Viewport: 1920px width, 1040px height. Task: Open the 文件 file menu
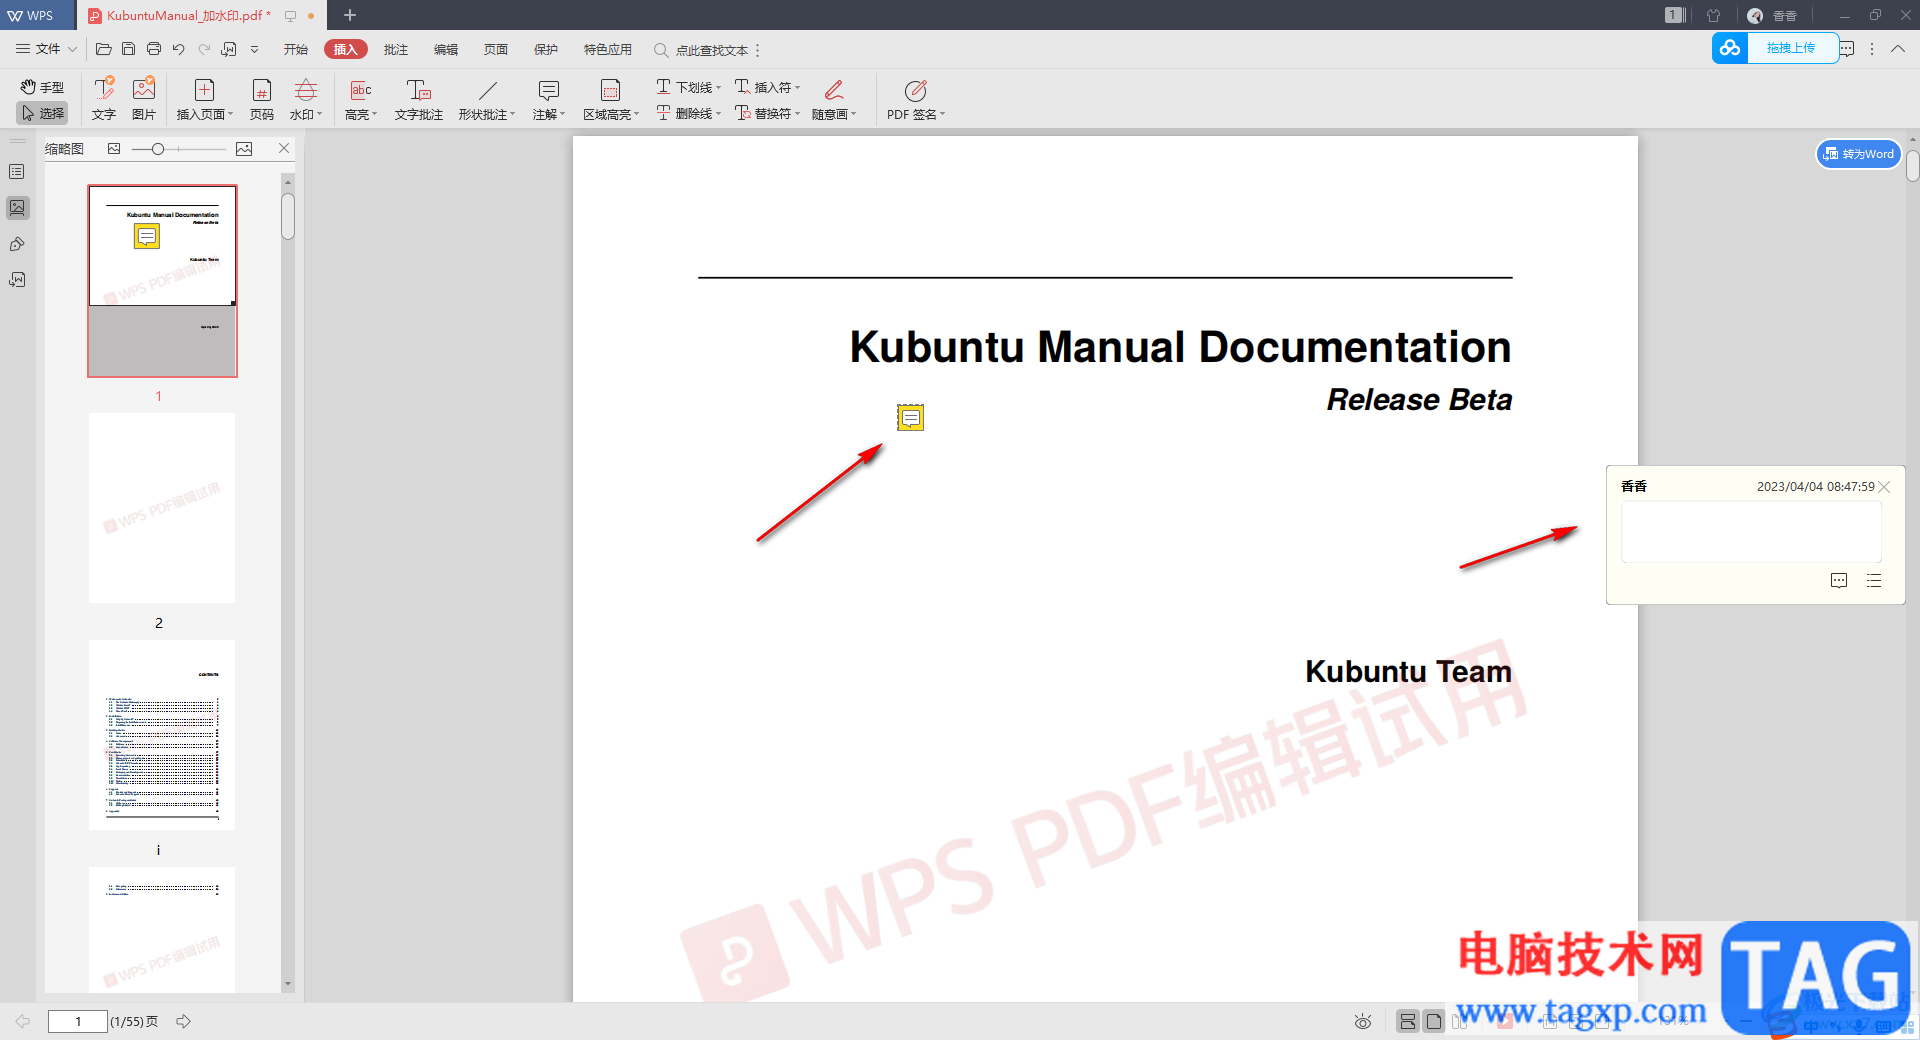[x=45, y=49]
